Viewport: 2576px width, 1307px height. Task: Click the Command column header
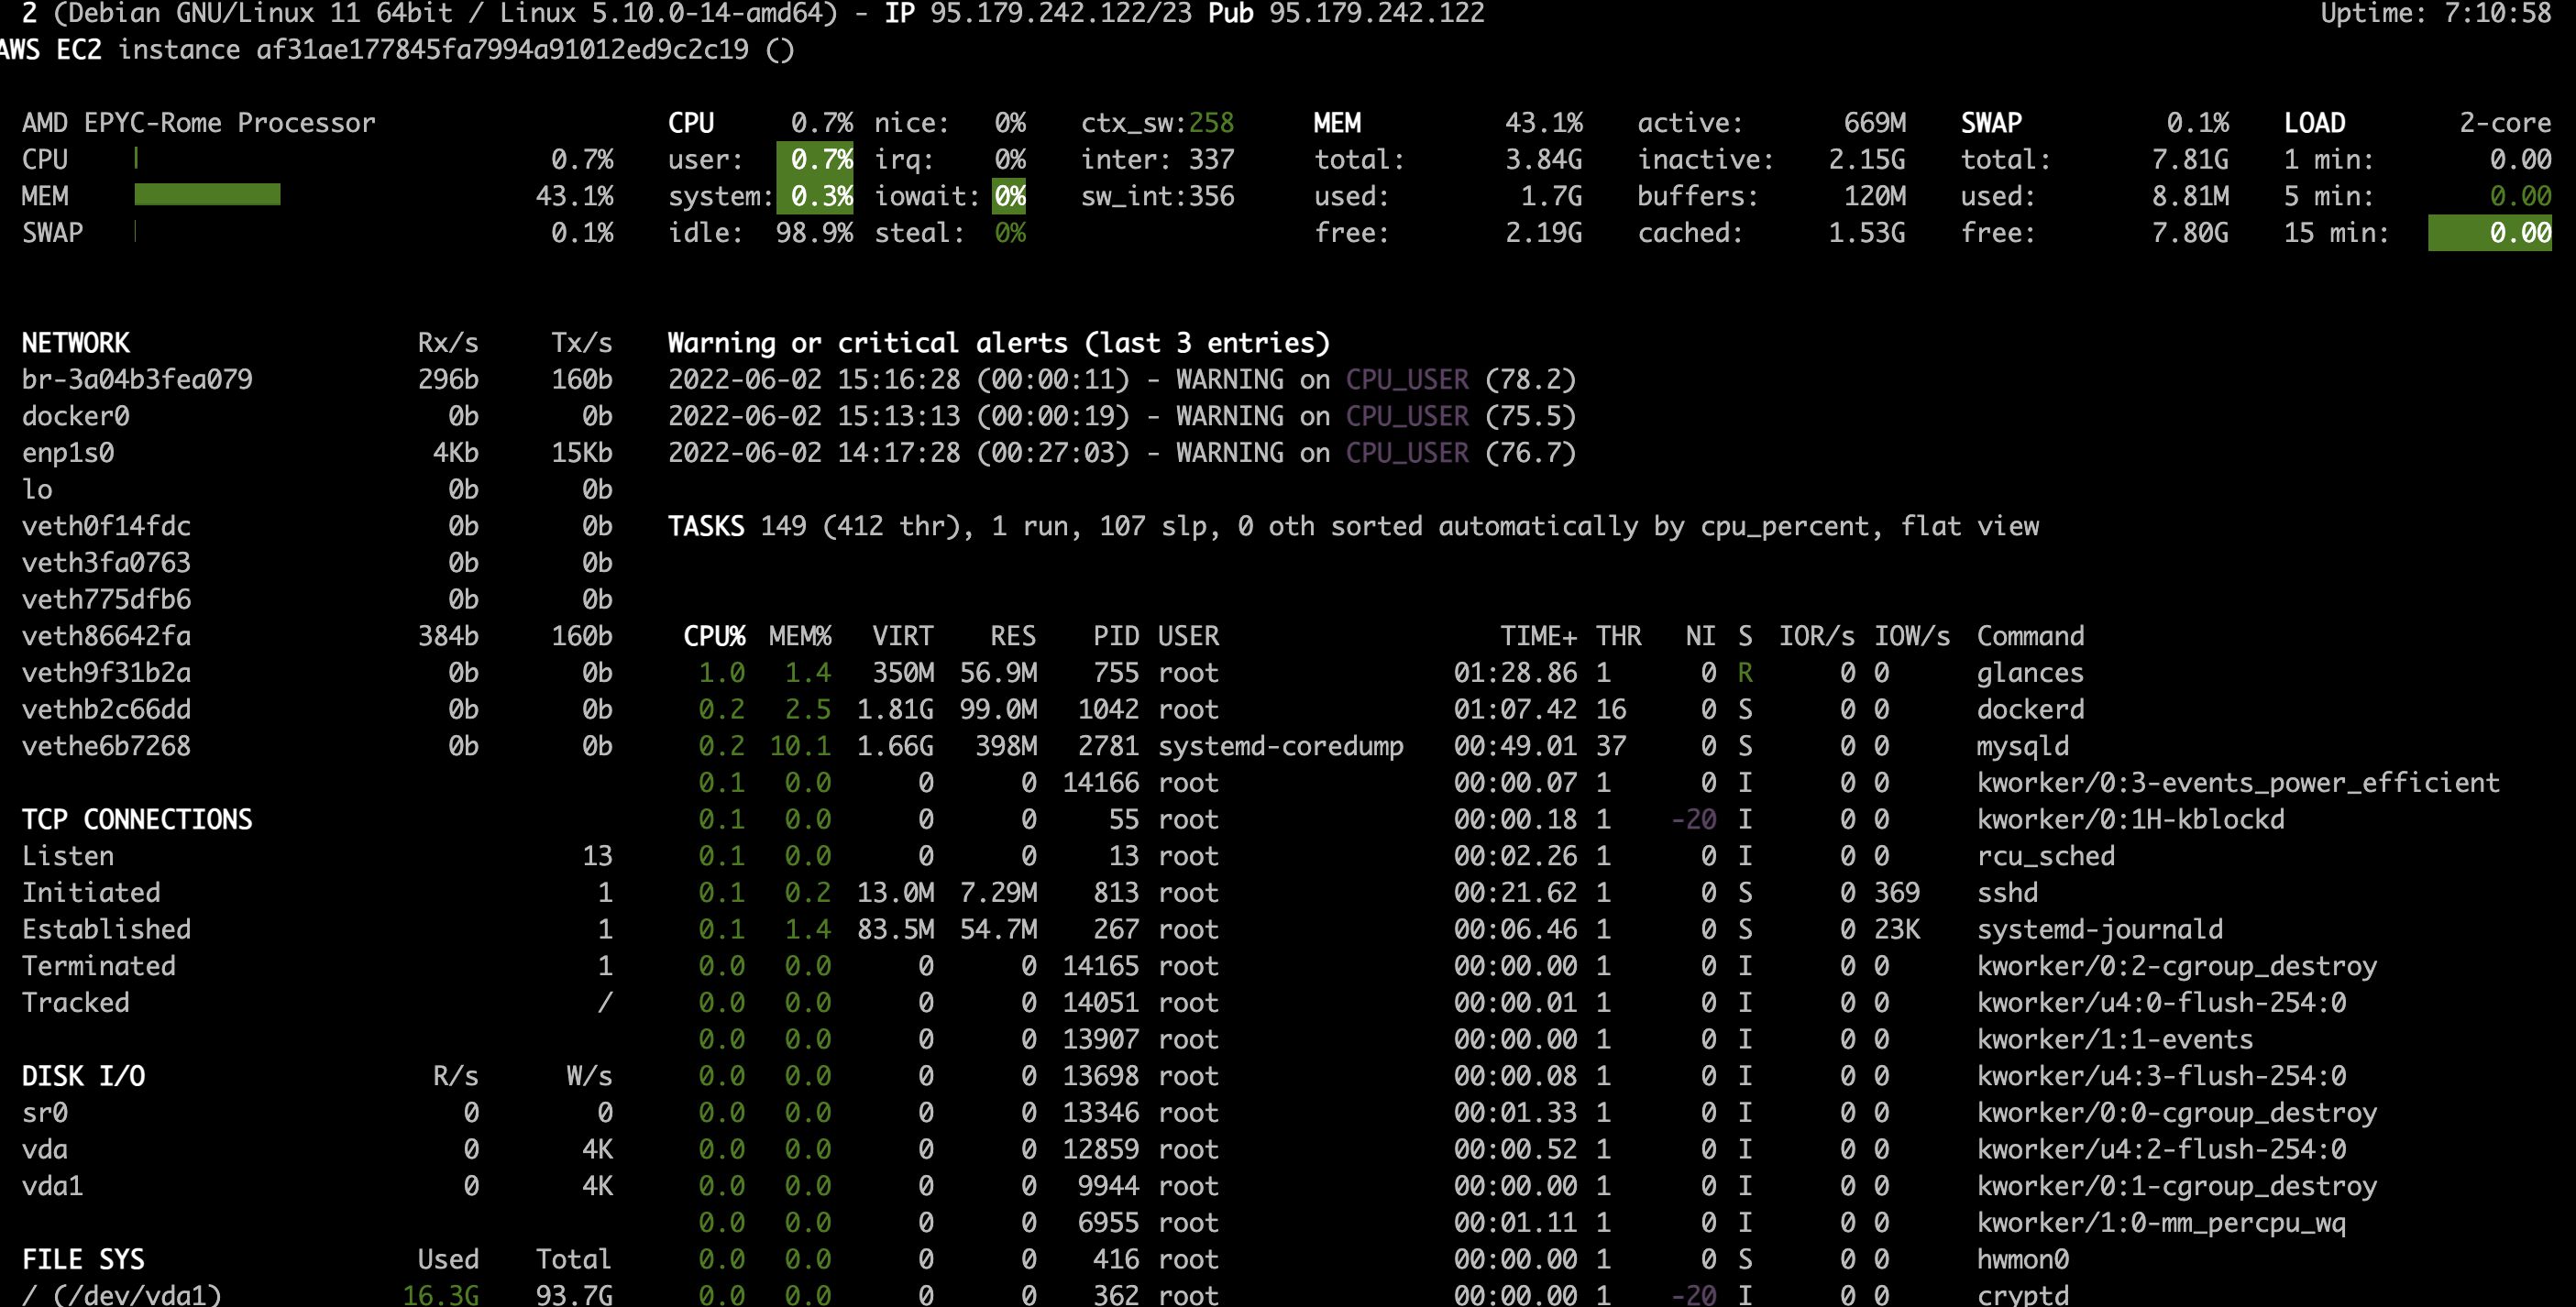click(2030, 636)
